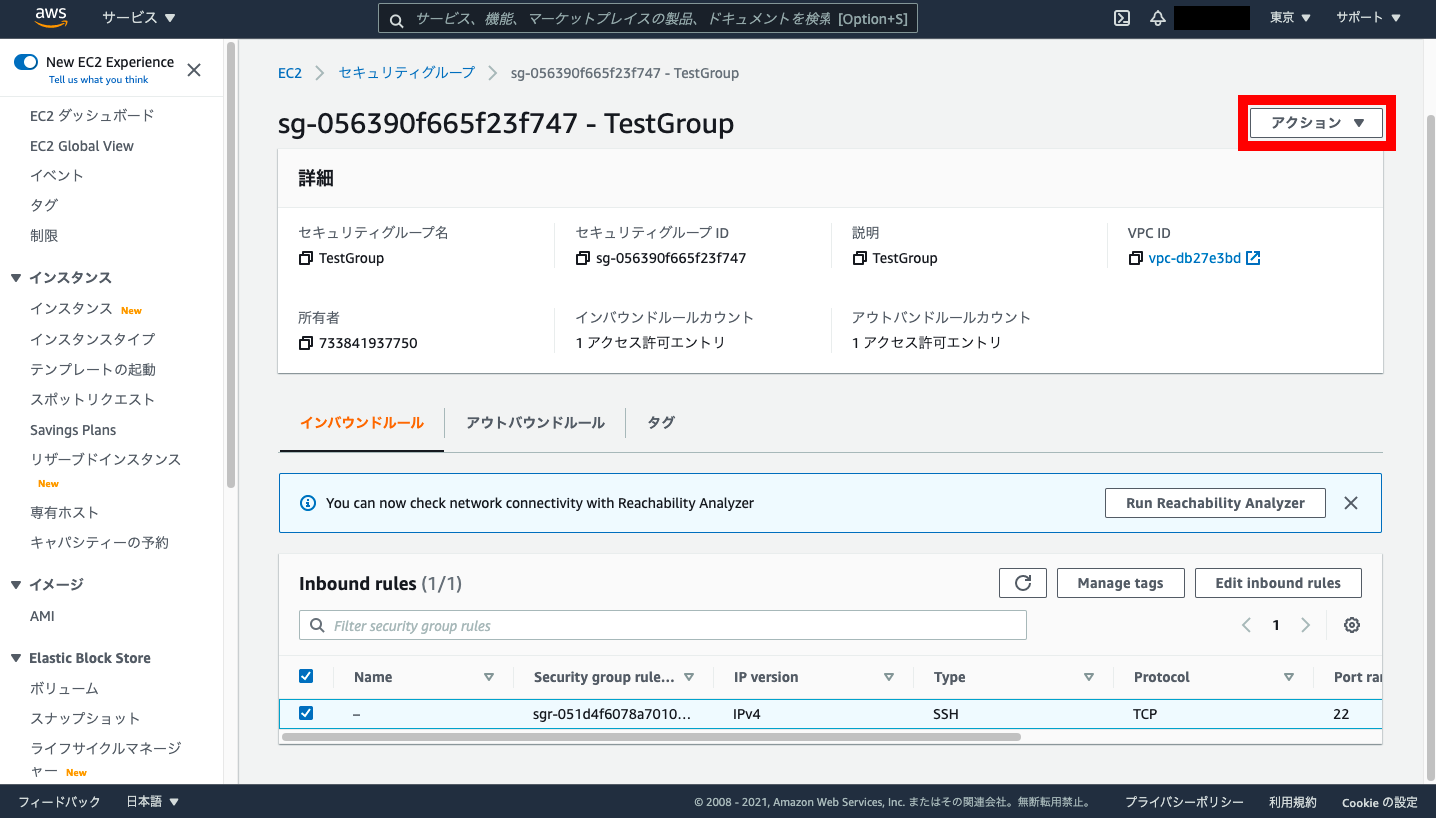Sort by IP version column

coord(889,677)
